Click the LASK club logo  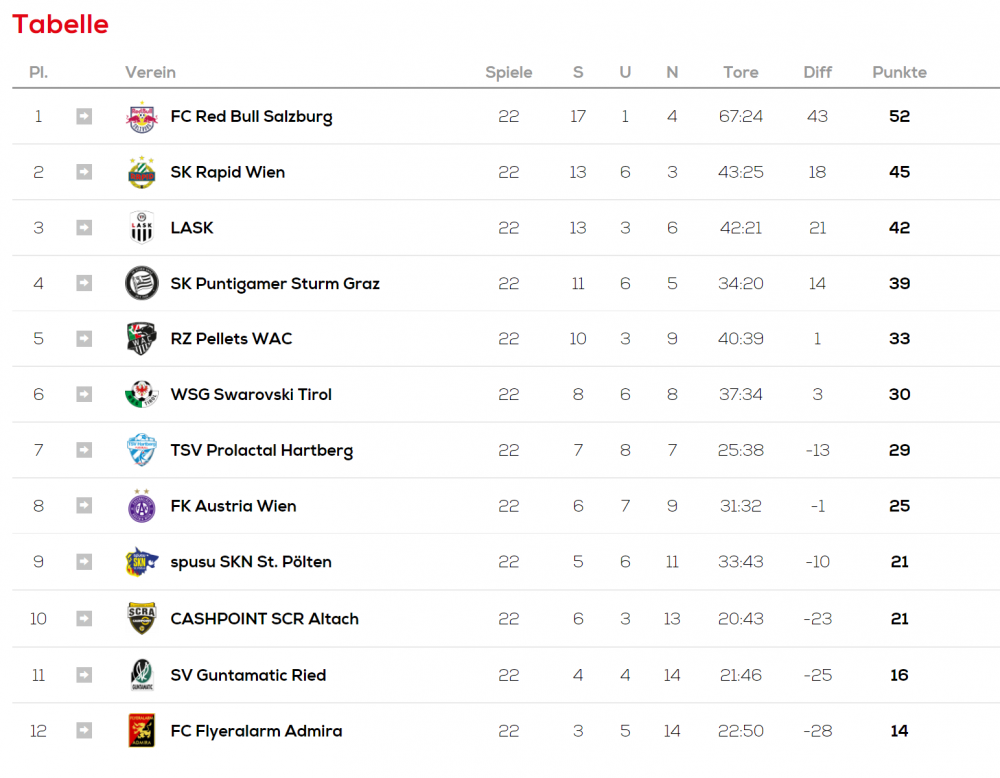pos(142,228)
